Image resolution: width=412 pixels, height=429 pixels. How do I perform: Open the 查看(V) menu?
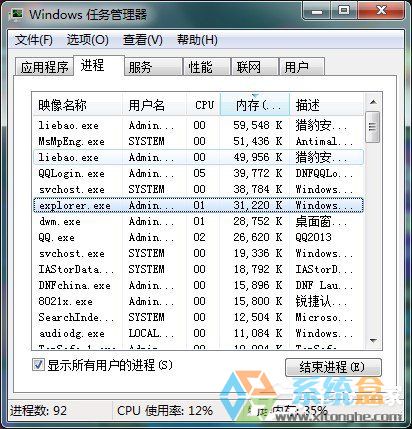pos(143,40)
